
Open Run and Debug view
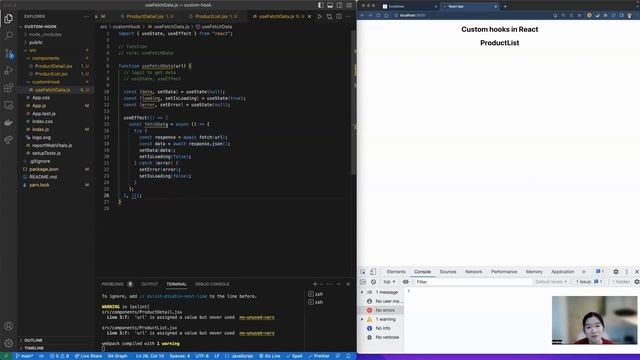[8, 70]
